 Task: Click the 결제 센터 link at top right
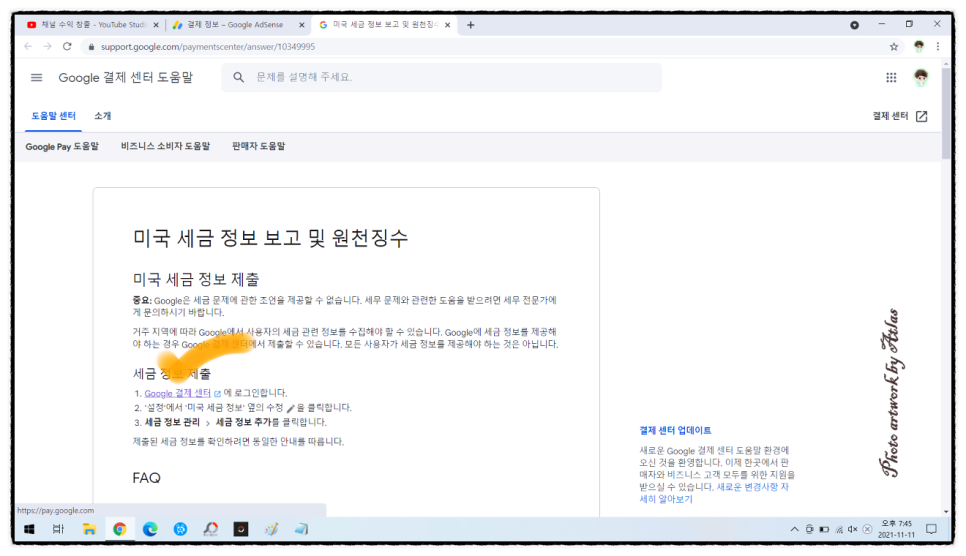[x=890, y=116]
